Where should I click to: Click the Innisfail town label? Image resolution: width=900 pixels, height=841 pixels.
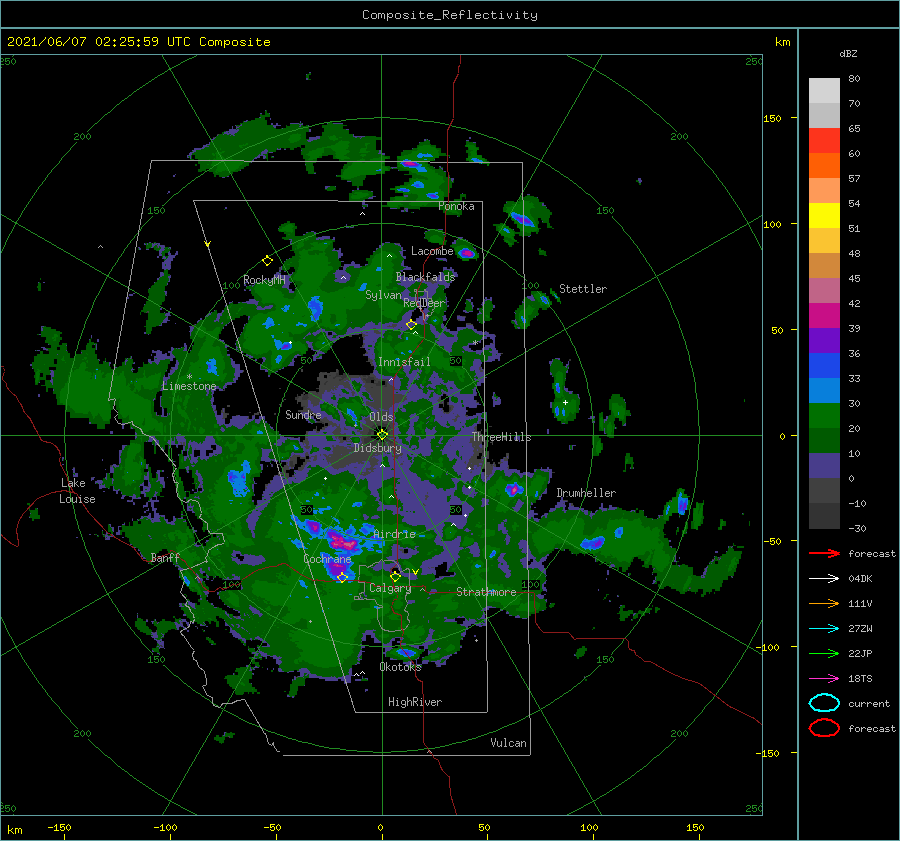(x=404, y=362)
